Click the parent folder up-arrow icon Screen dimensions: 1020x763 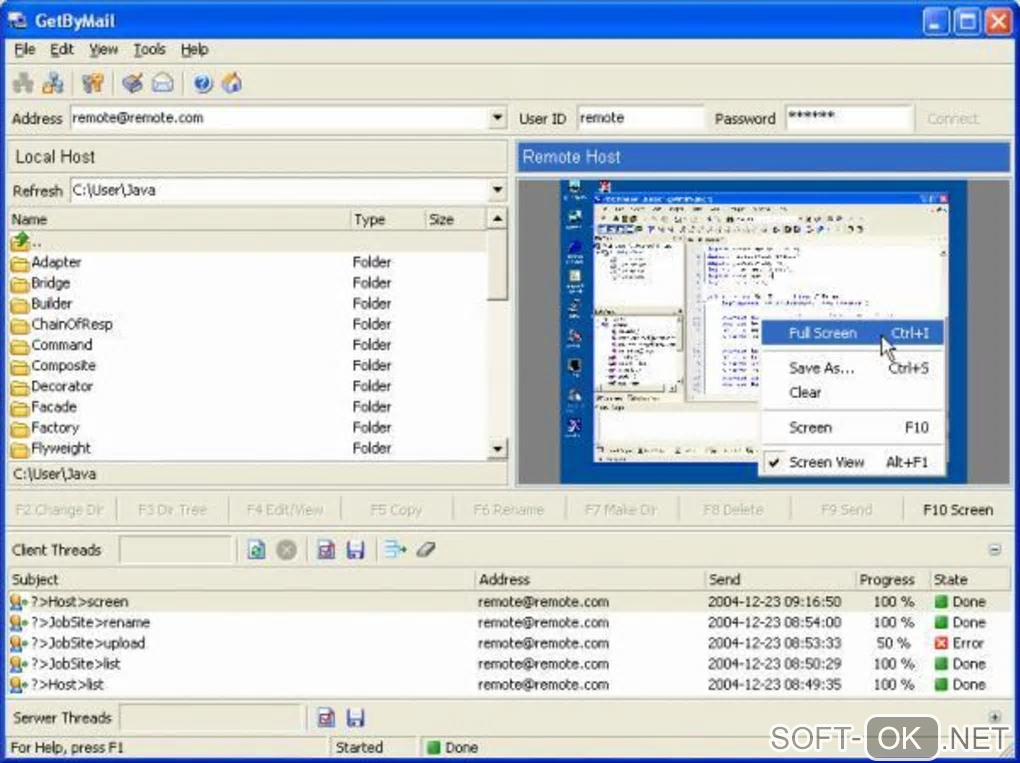(20, 241)
